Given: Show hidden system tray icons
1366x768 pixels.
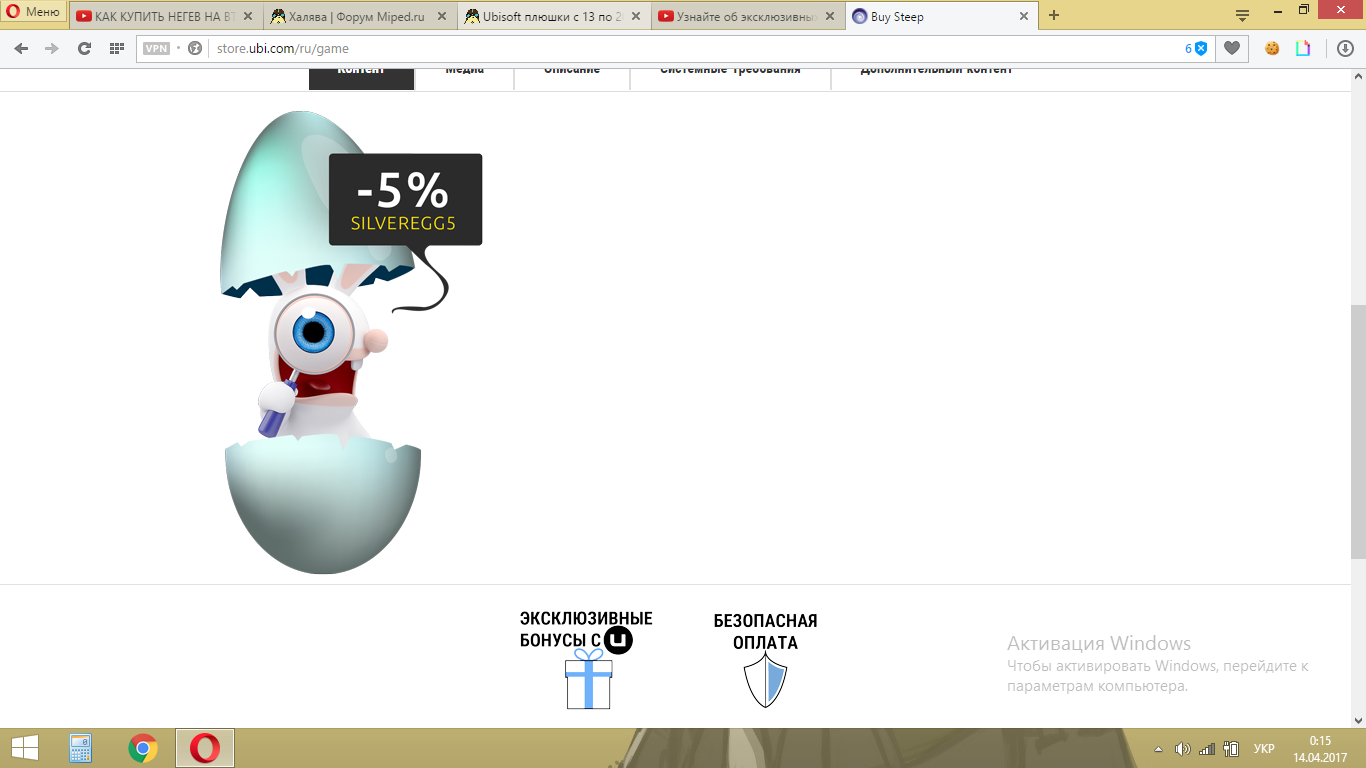Looking at the screenshot, I should point(1159,749).
